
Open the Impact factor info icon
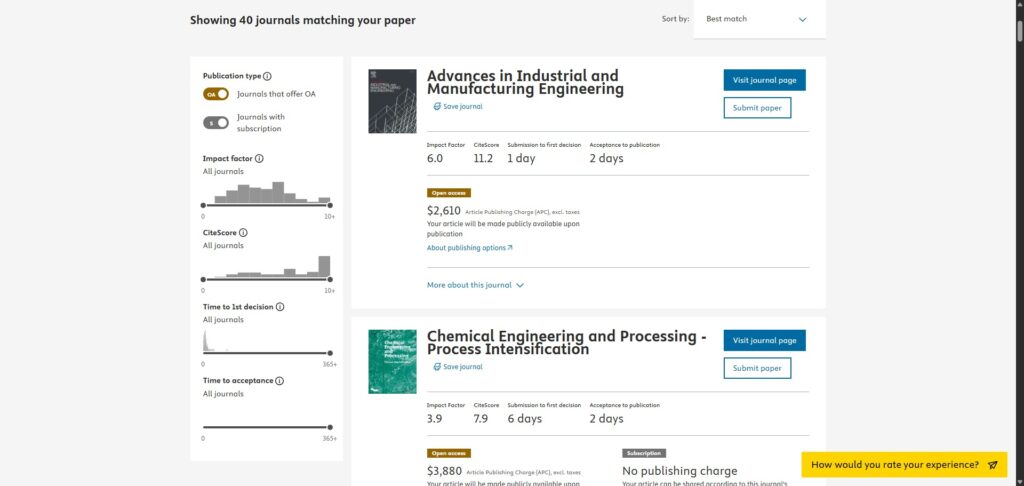(259, 159)
